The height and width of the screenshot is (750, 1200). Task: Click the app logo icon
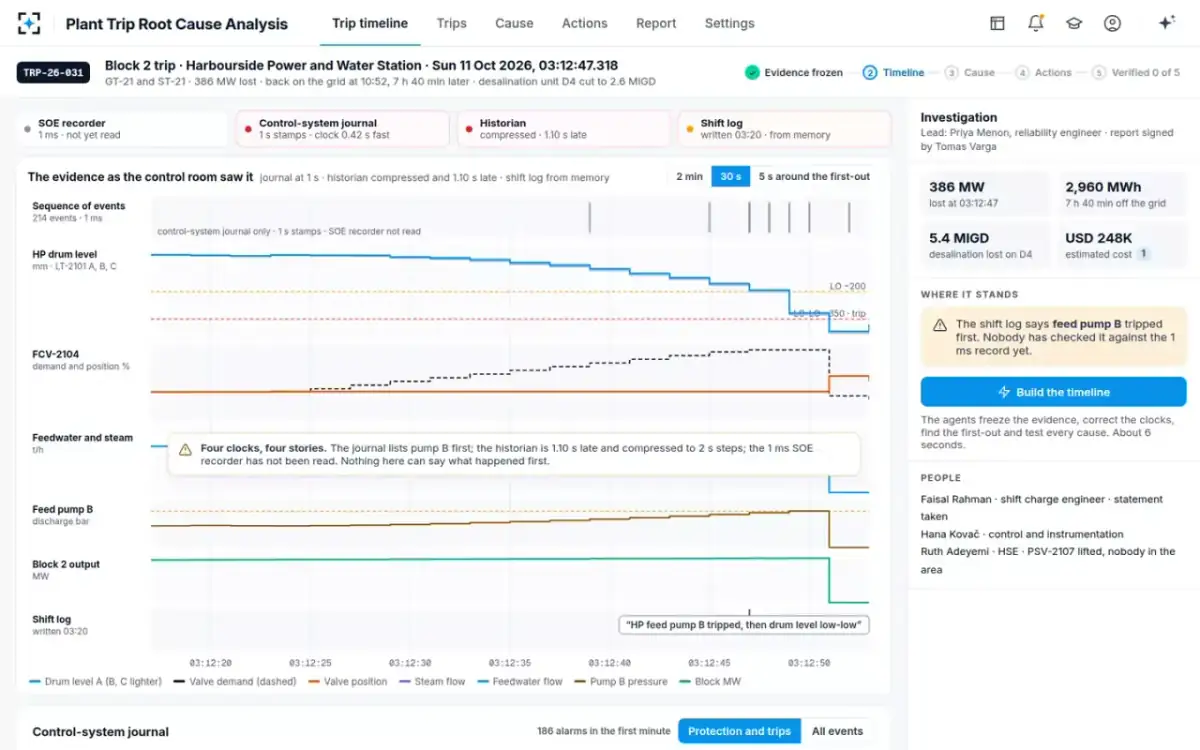tap(29, 23)
